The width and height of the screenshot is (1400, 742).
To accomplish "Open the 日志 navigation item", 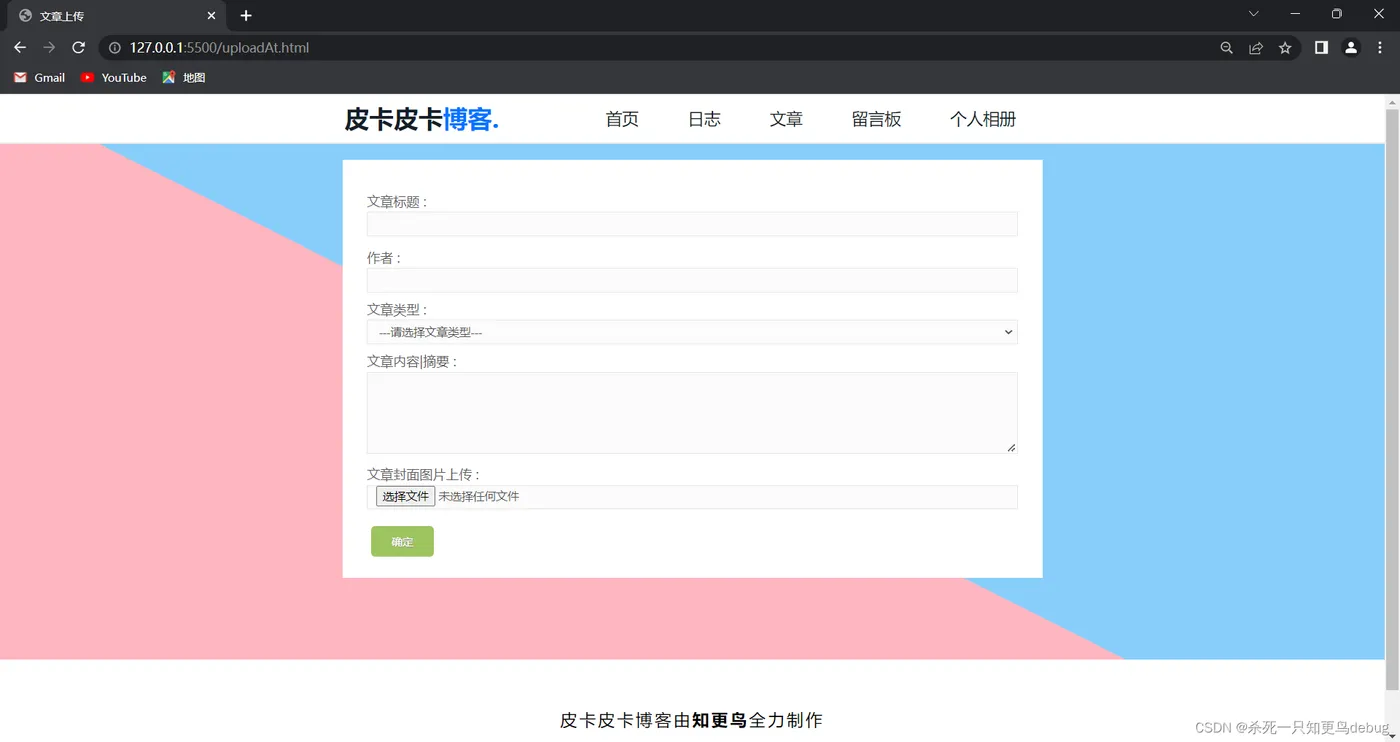I will [704, 119].
